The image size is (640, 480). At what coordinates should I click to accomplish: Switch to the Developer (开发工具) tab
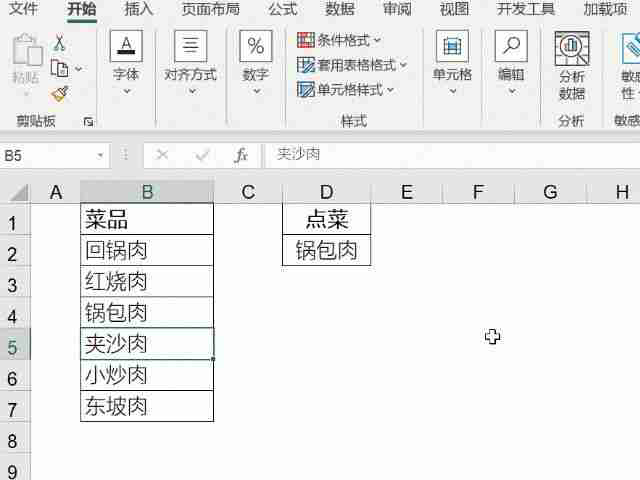click(x=526, y=9)
